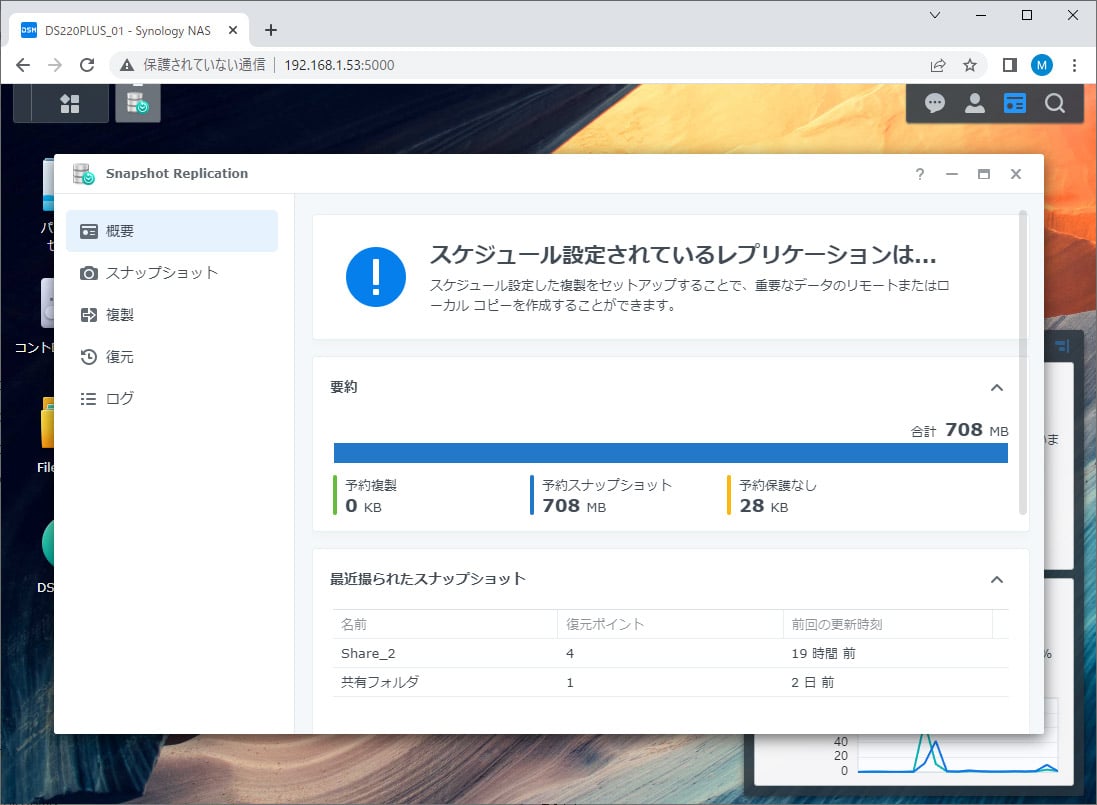Collapse the 最近撮られたスナップショット panel chevron
Viewport: 1097px width, 805px height.
pos(997,580)
